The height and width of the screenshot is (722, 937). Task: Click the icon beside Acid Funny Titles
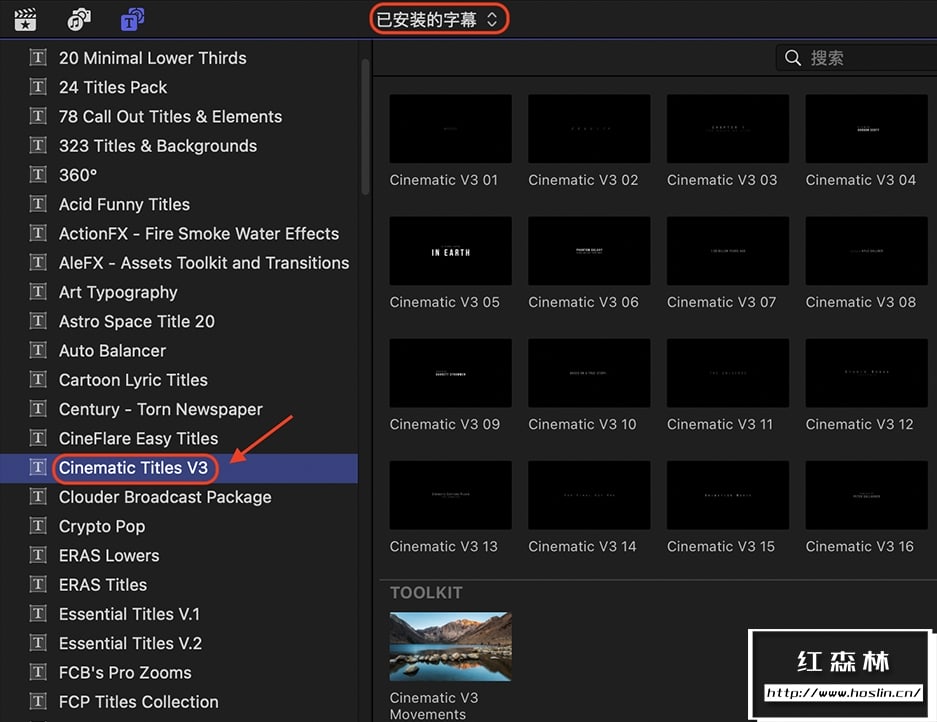pyautogui.click(x=38, y=204)
